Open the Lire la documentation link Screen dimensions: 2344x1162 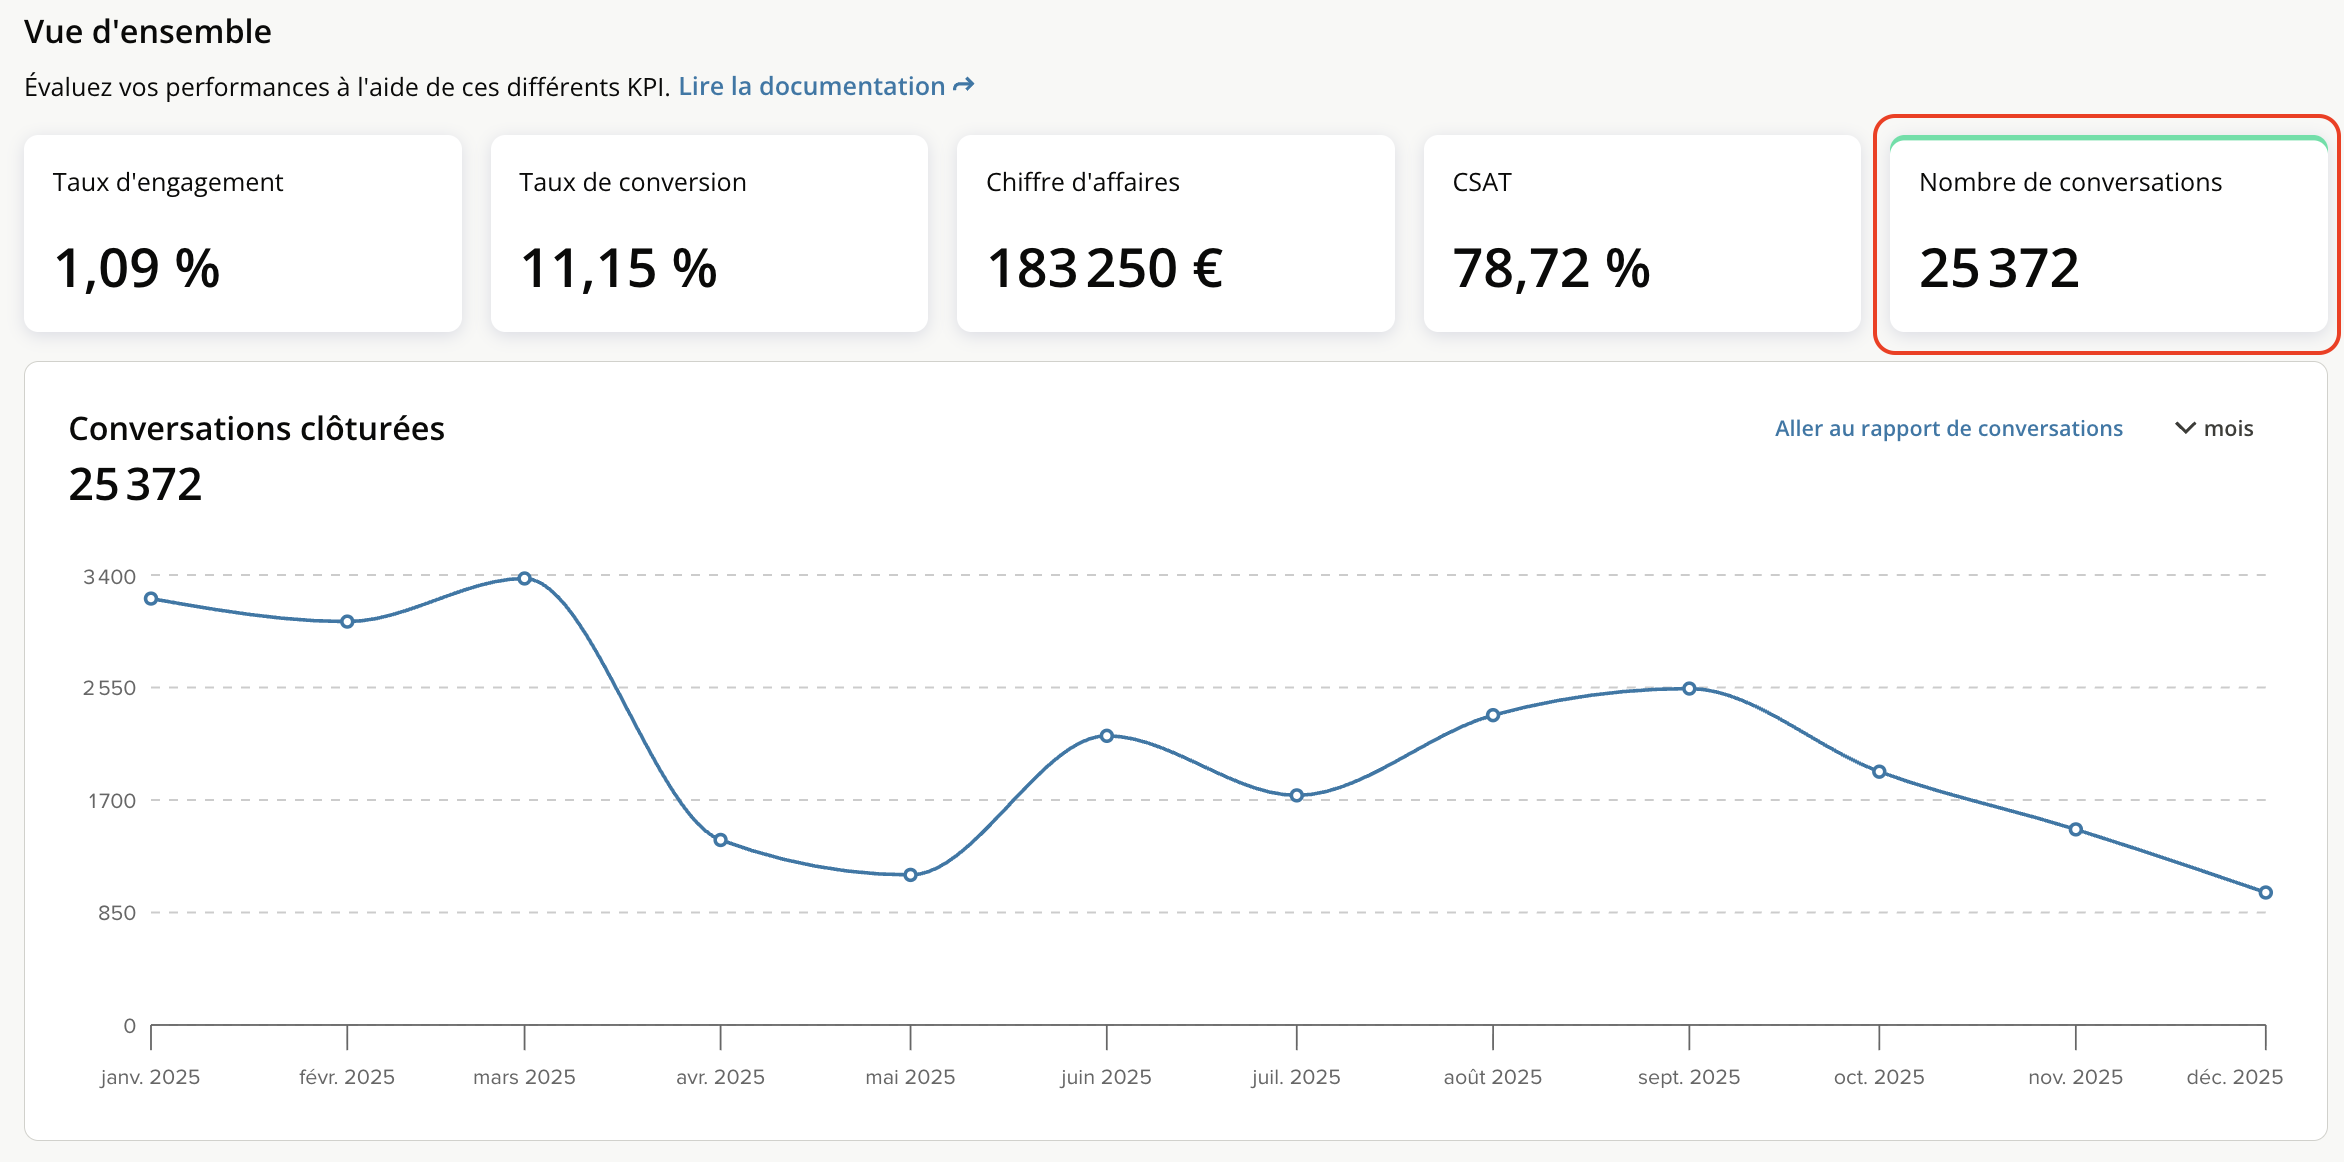click(811, 86)
